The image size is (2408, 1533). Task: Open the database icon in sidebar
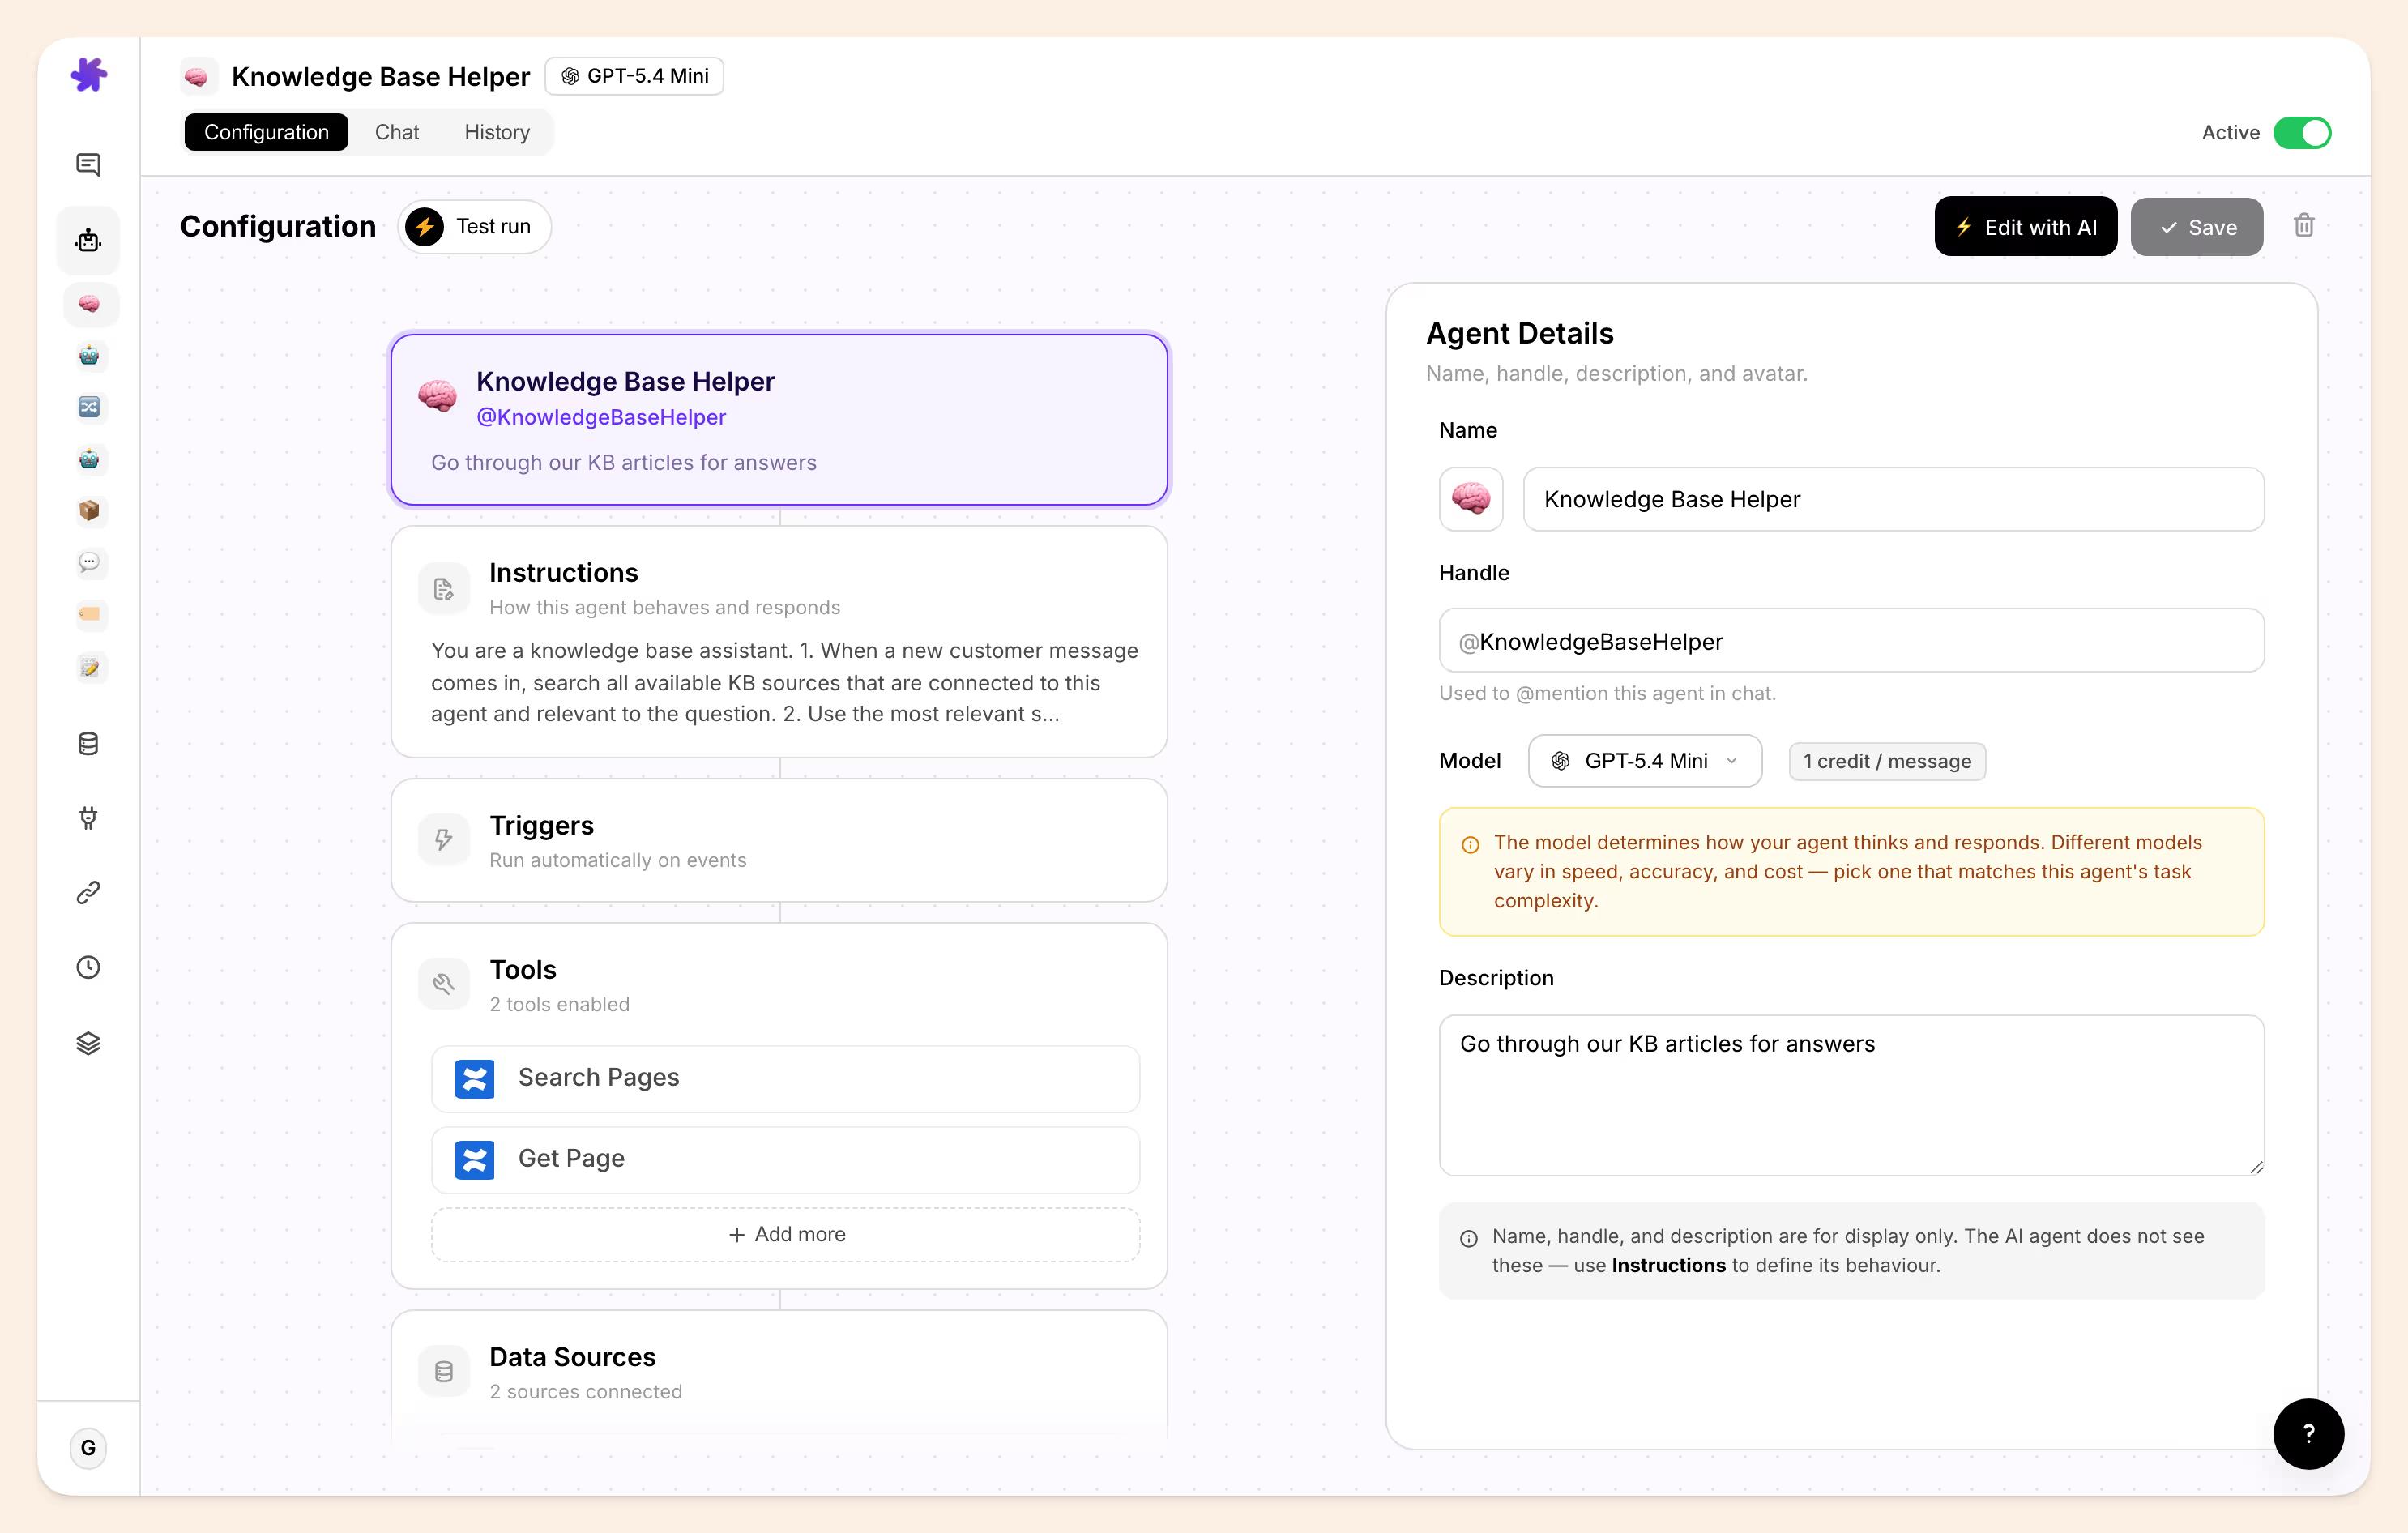pos(88,744)
